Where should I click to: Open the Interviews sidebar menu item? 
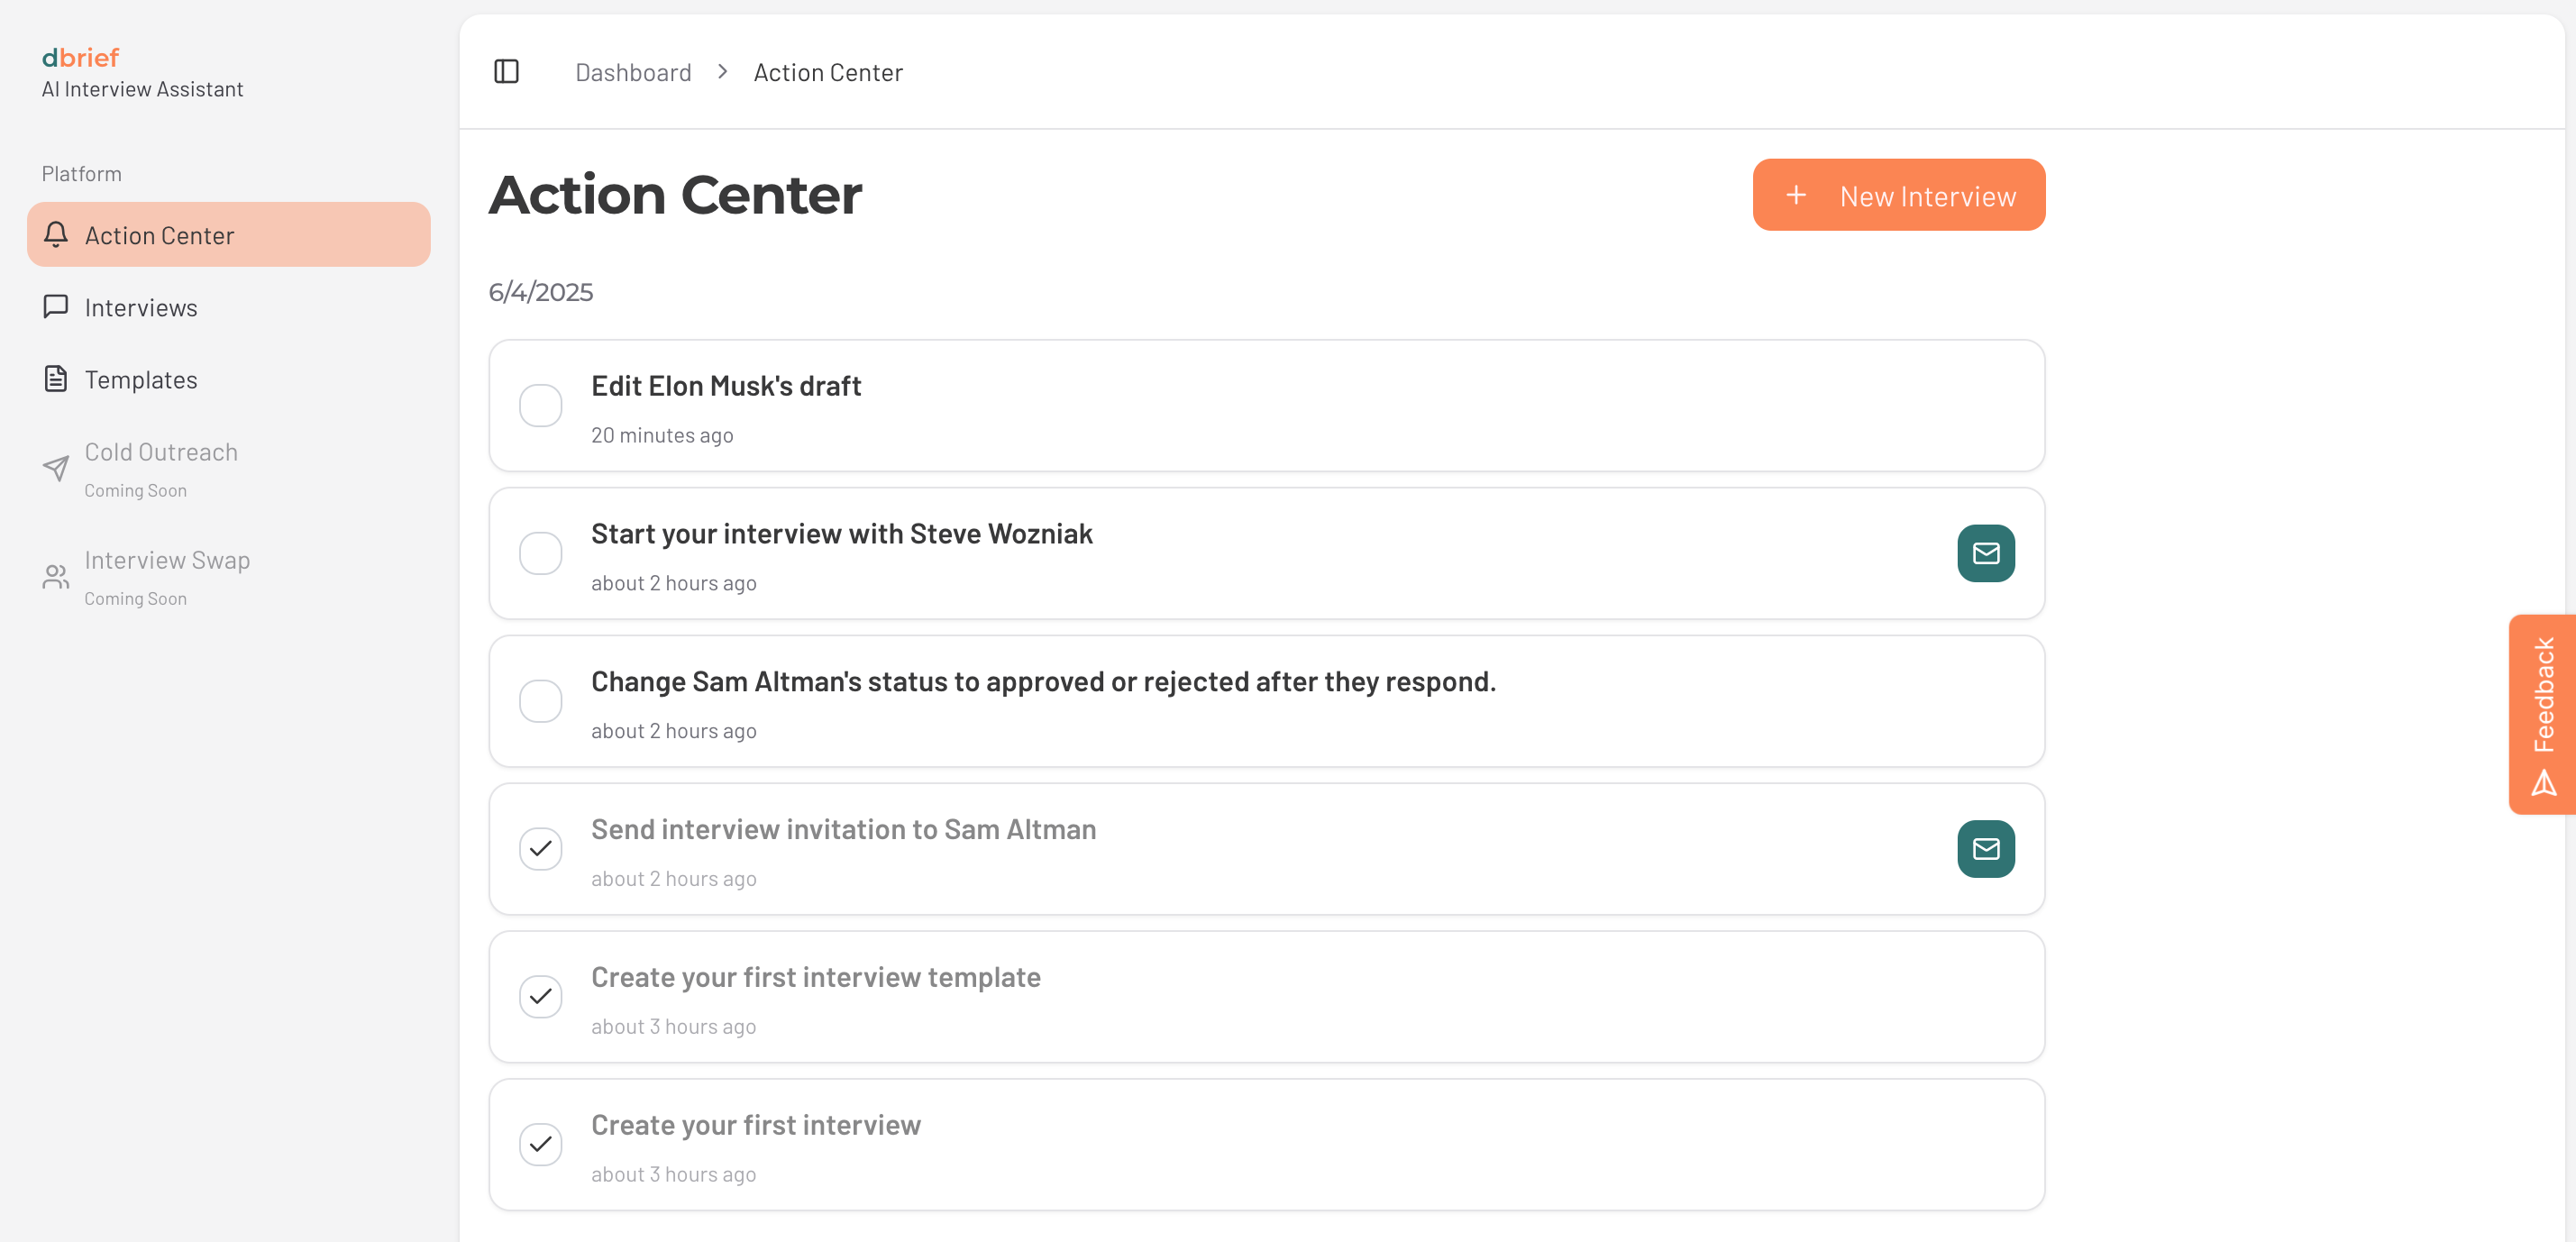(x=229, y=307)
